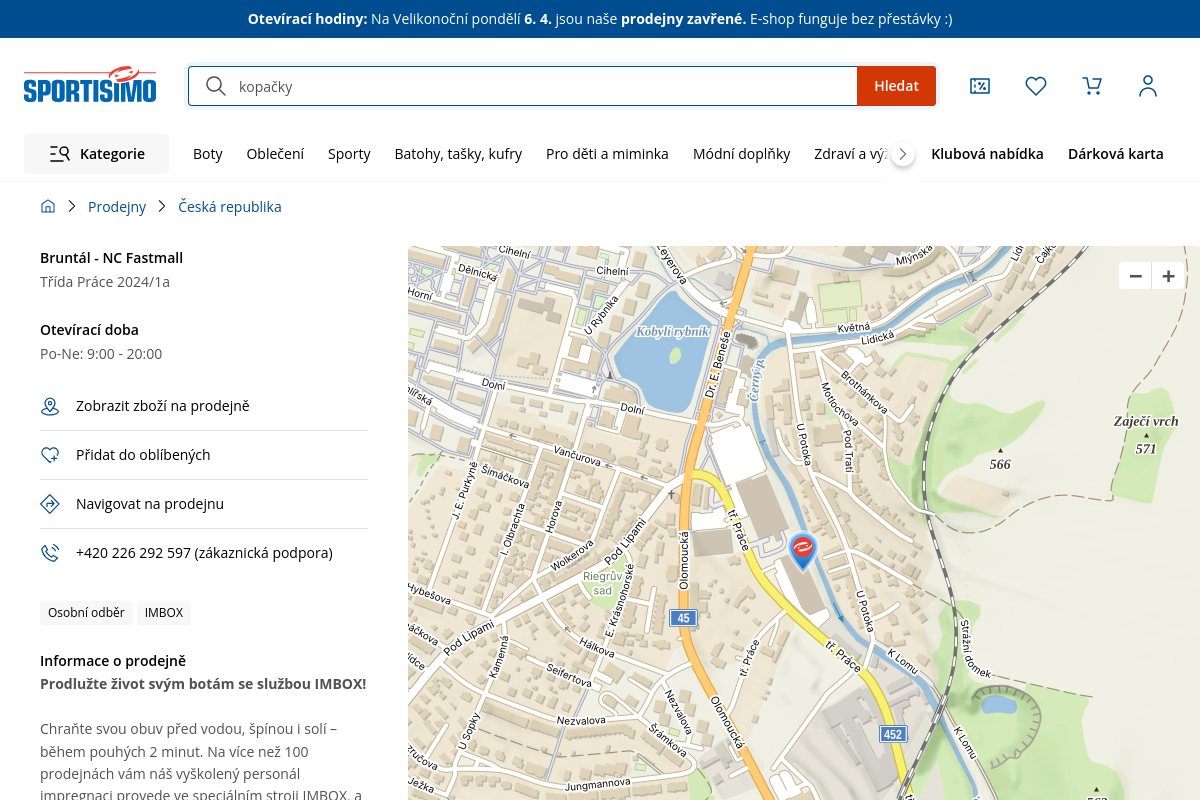Click the favorite store heart icon in sidebar
Screen dimensions: 1200x800
point(50,455)
